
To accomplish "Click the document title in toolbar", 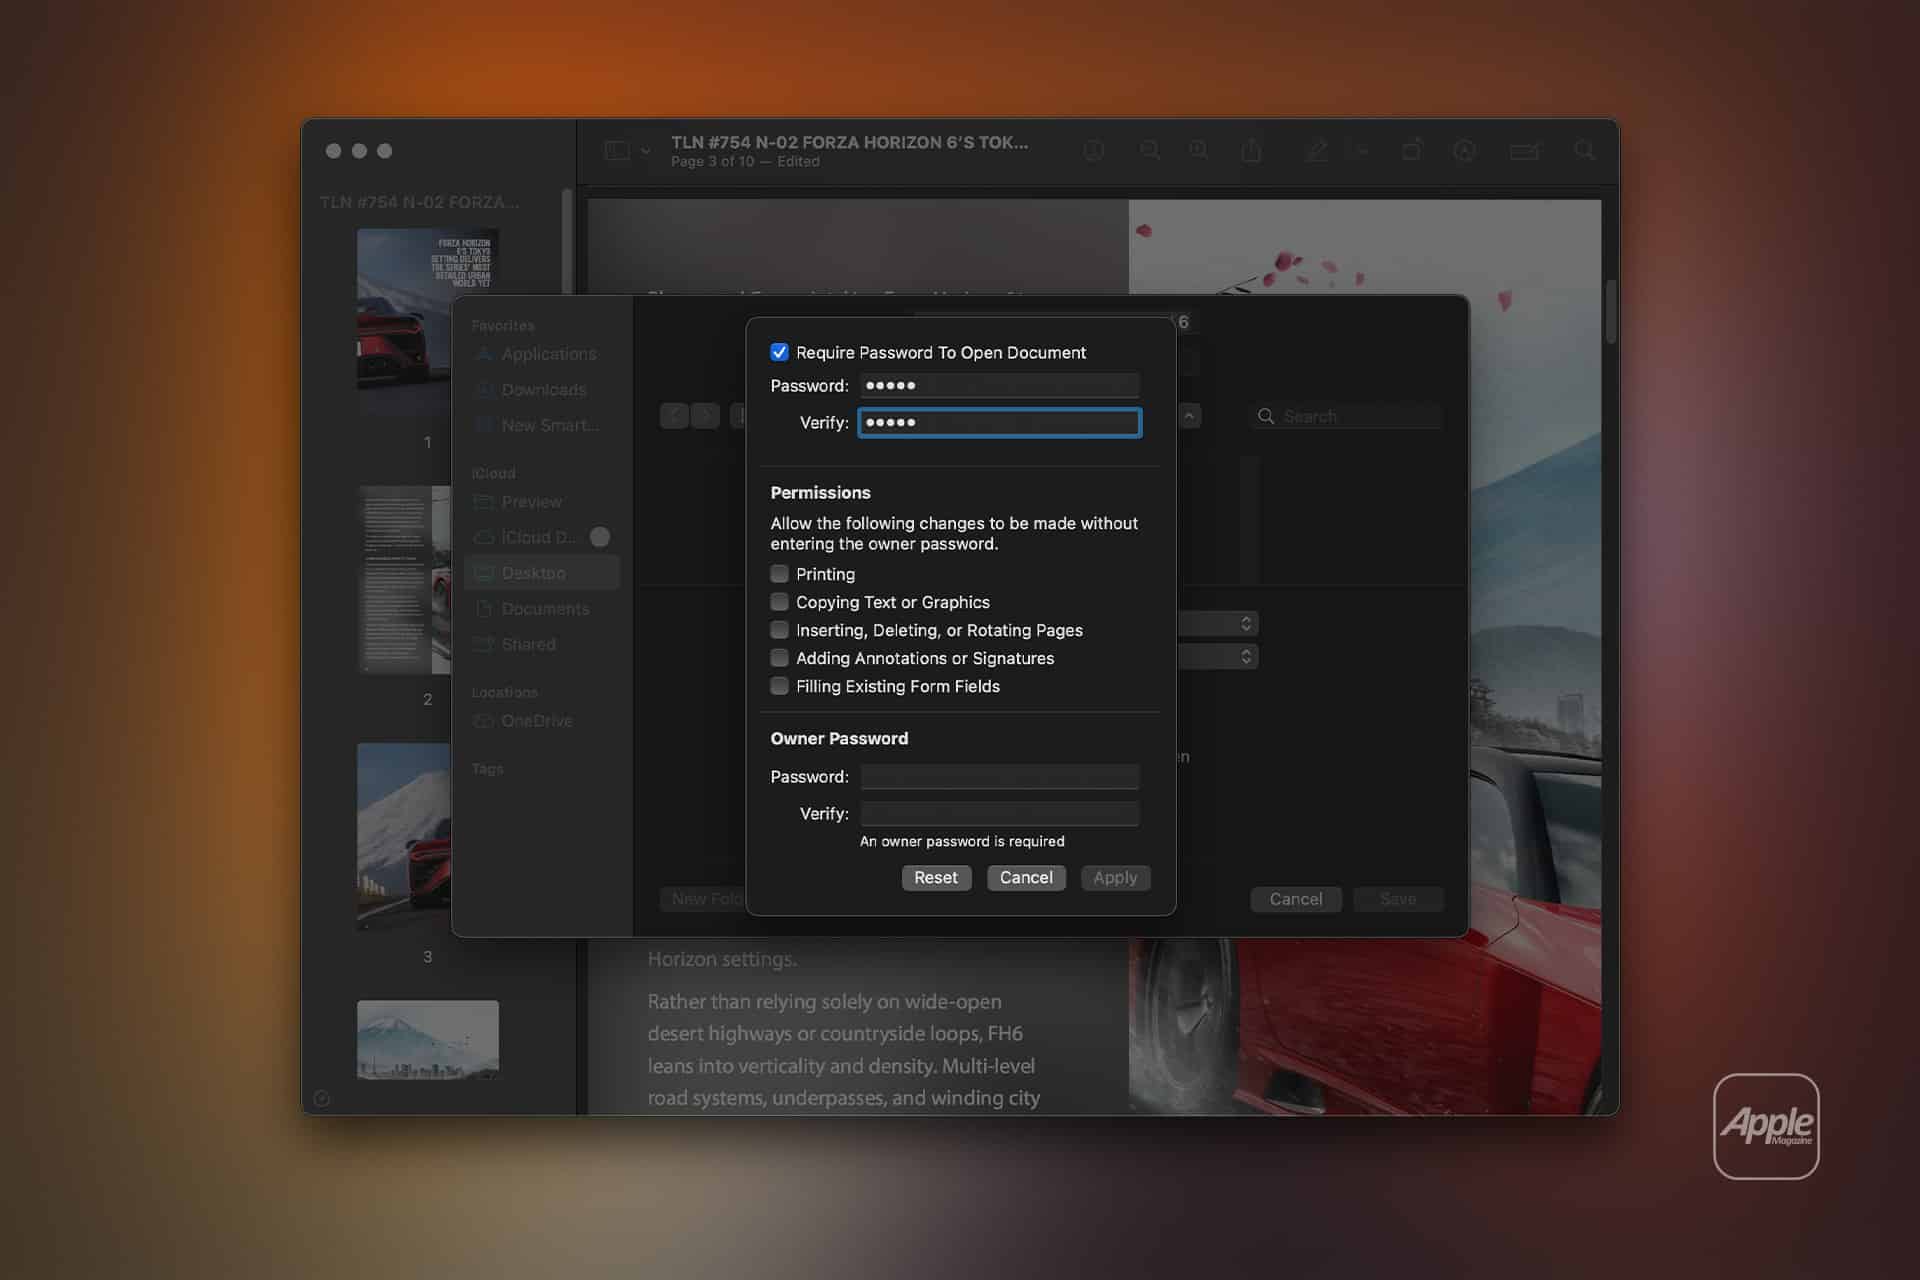I will point(849,142).
